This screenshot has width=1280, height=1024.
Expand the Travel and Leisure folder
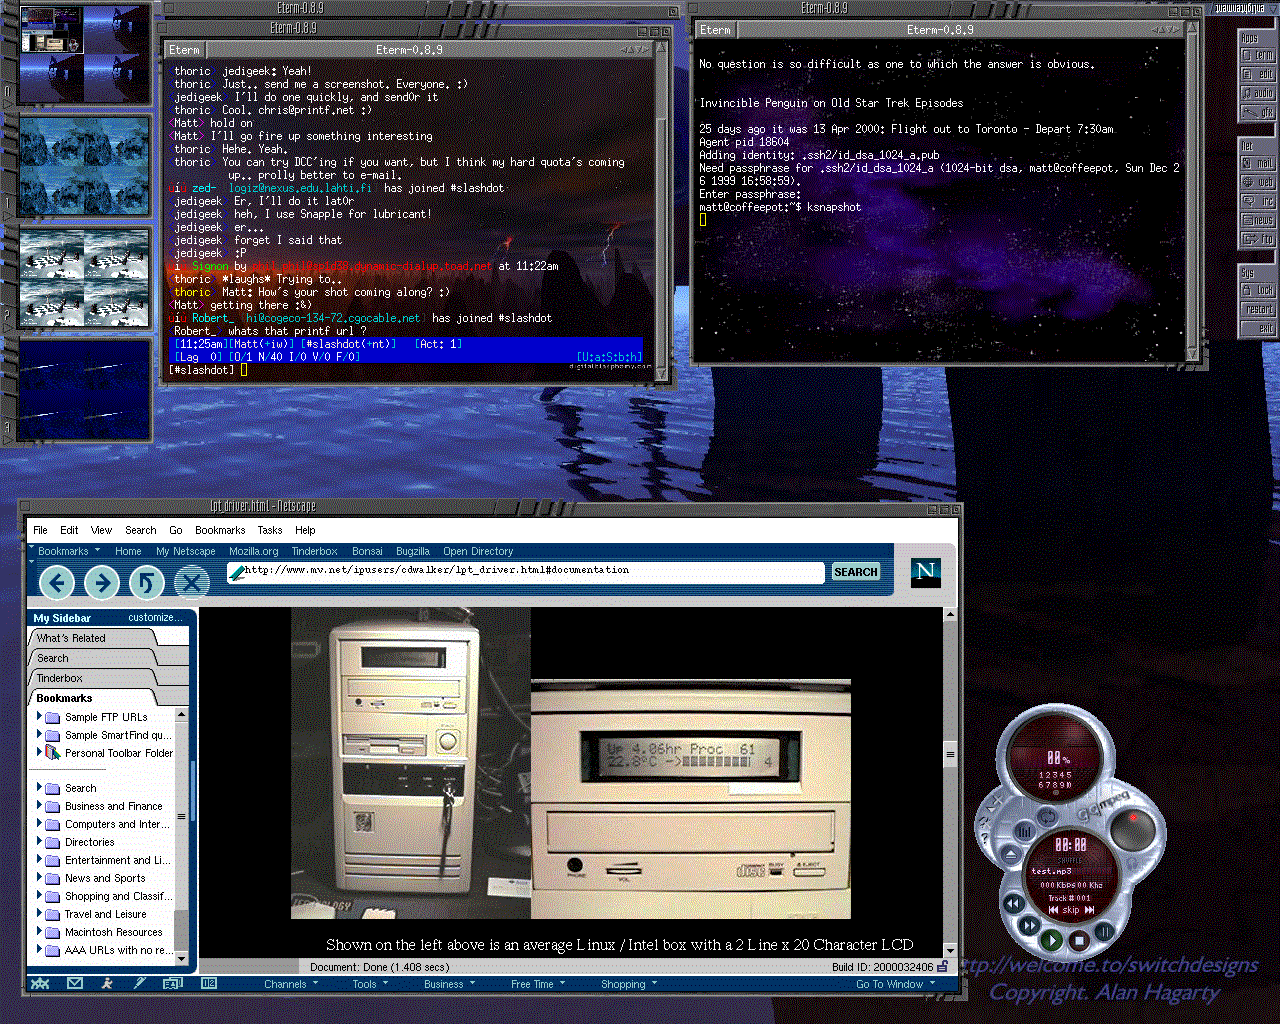coord(40,913)
